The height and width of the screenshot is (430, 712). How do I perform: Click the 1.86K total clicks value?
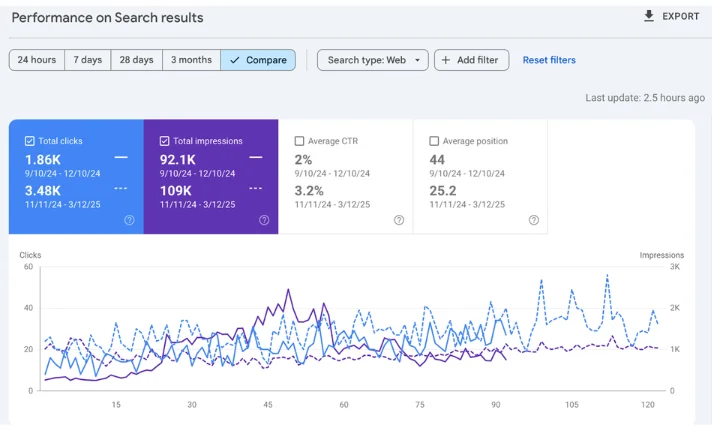pyautogui.click(x=43, y=159)
